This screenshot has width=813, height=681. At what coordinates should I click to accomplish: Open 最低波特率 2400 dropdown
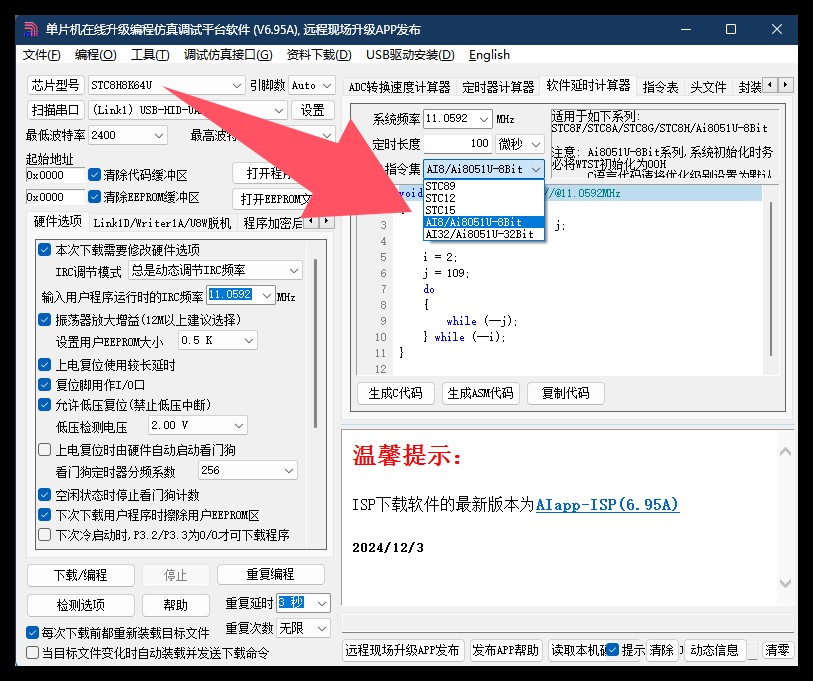coord(128,135)
